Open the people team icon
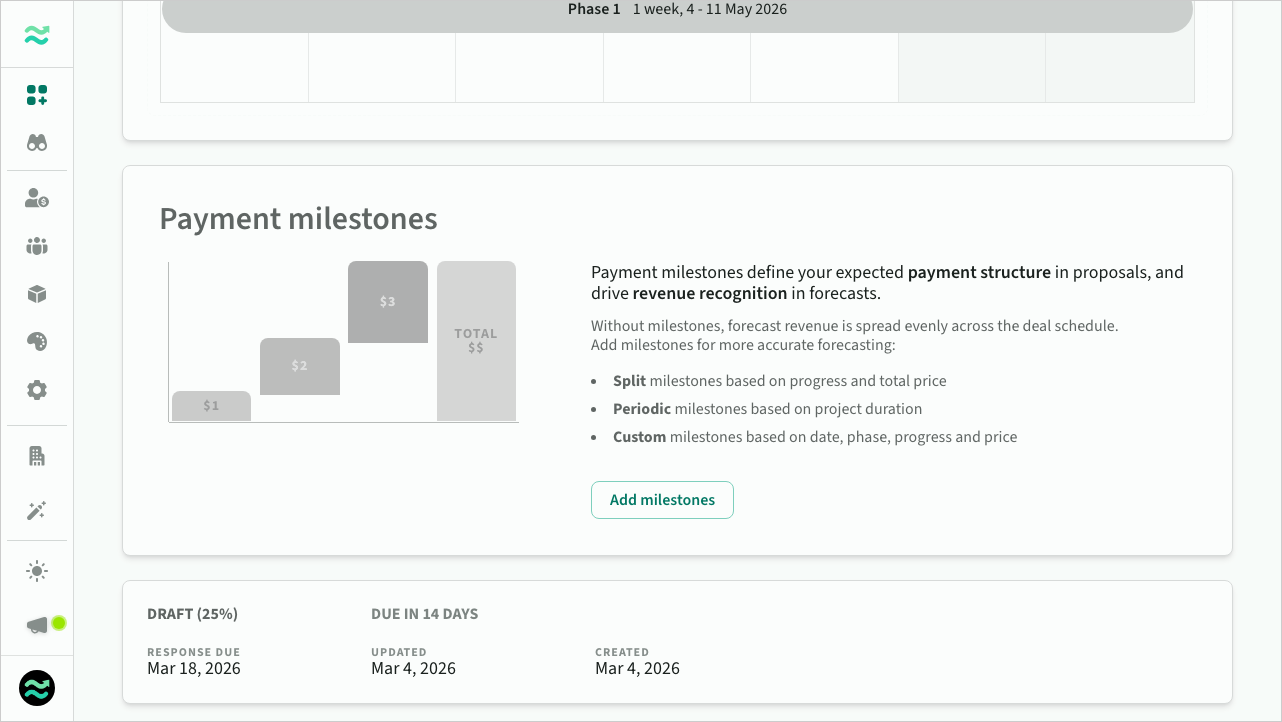1282x722 pixels. tap(37, 246)
